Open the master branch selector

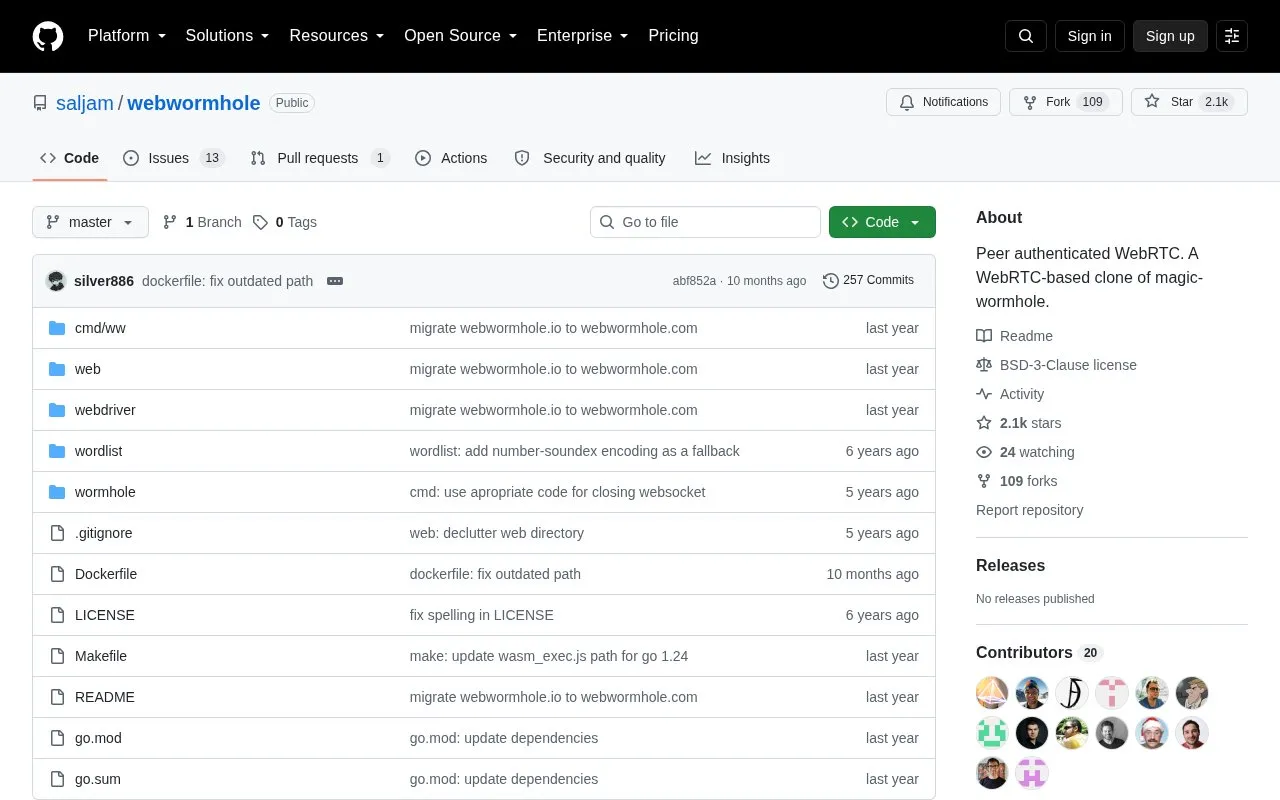90,222
